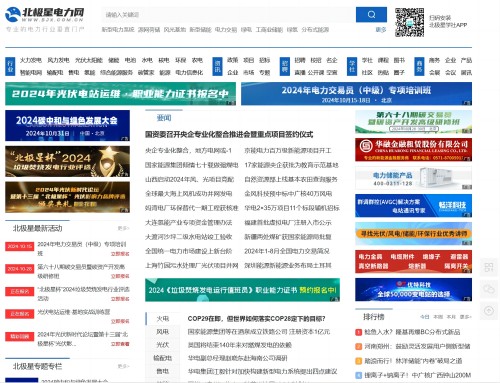
Task: Click the blue search magnifier button
Action: [x=371, y=15]
